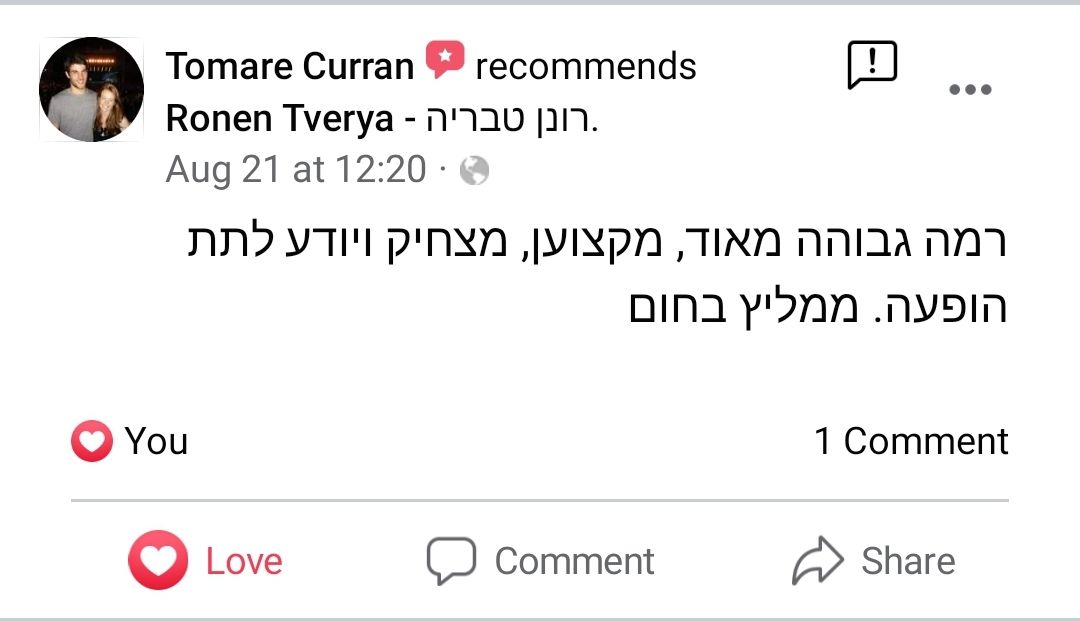1080x621 pixels.
Task: Click the Share text label
Action: click(908, 561)
